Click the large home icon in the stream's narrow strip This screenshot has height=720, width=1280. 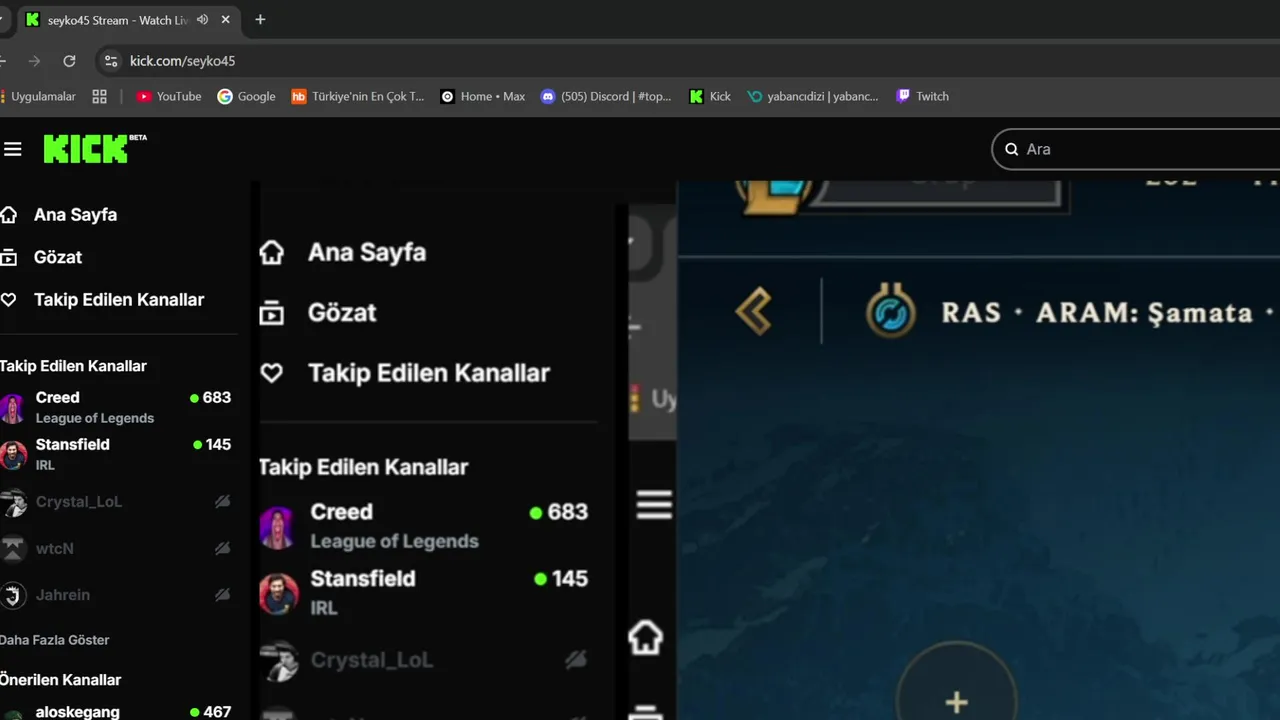[646, 636]
